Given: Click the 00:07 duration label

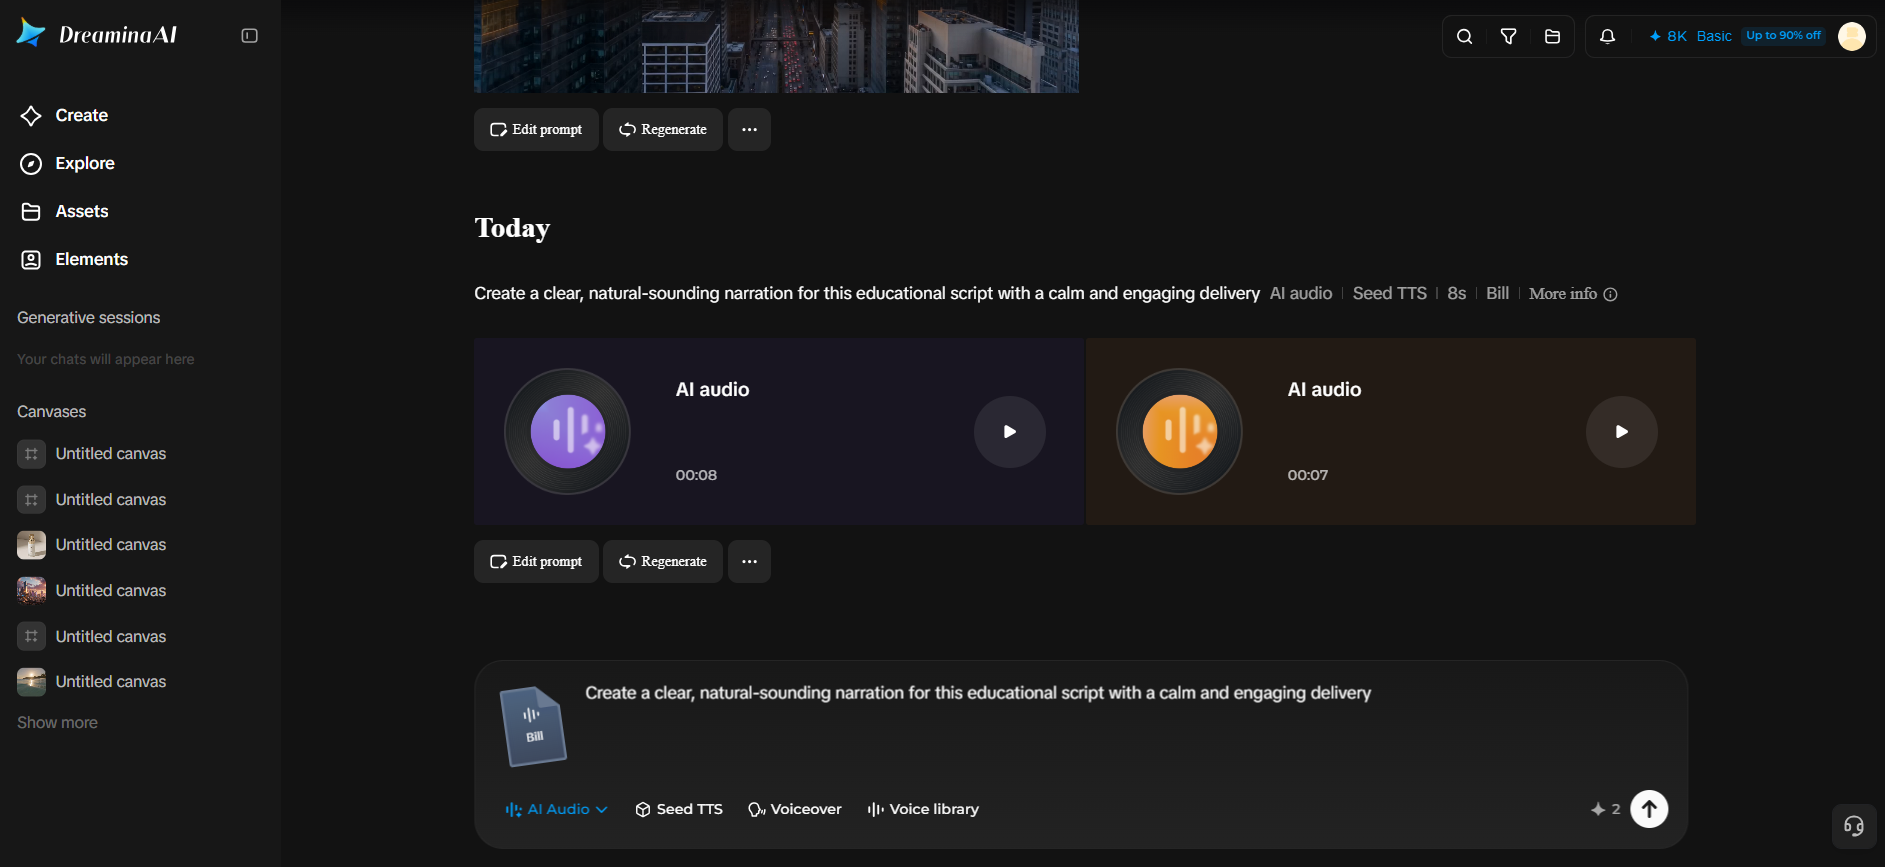Looking at the screenshot, I should click(x=1308, y=475).
